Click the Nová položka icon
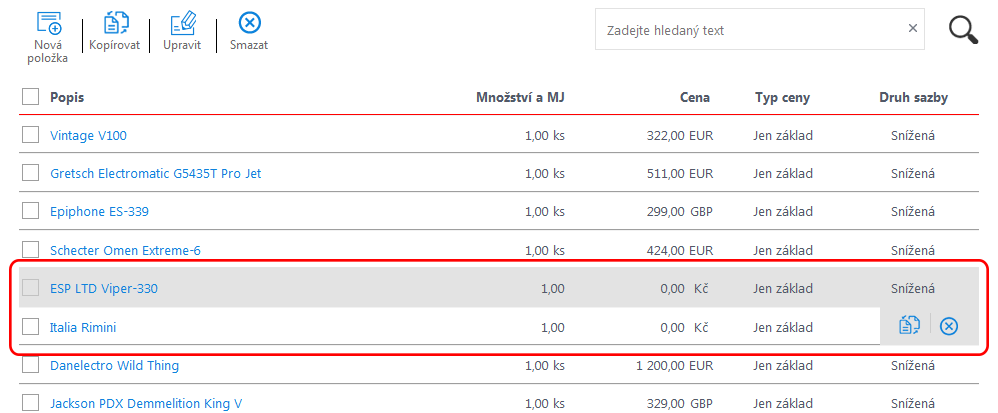This screenshot has width=998, height=413. pos(49,23)
